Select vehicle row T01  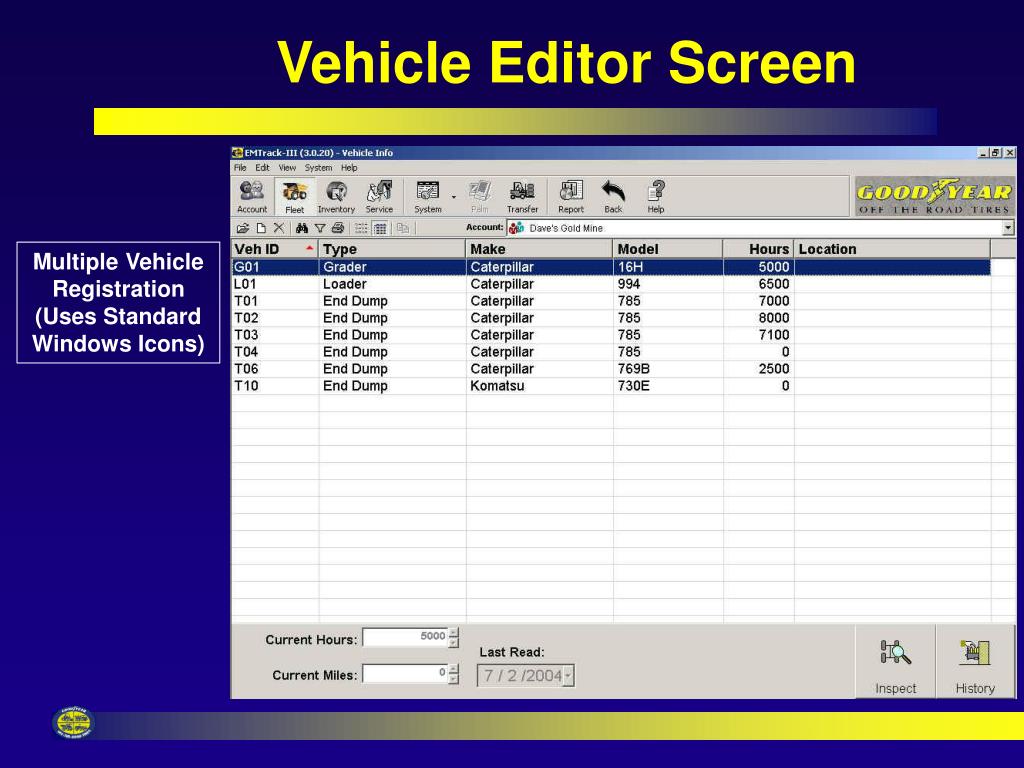pos(611,301)
